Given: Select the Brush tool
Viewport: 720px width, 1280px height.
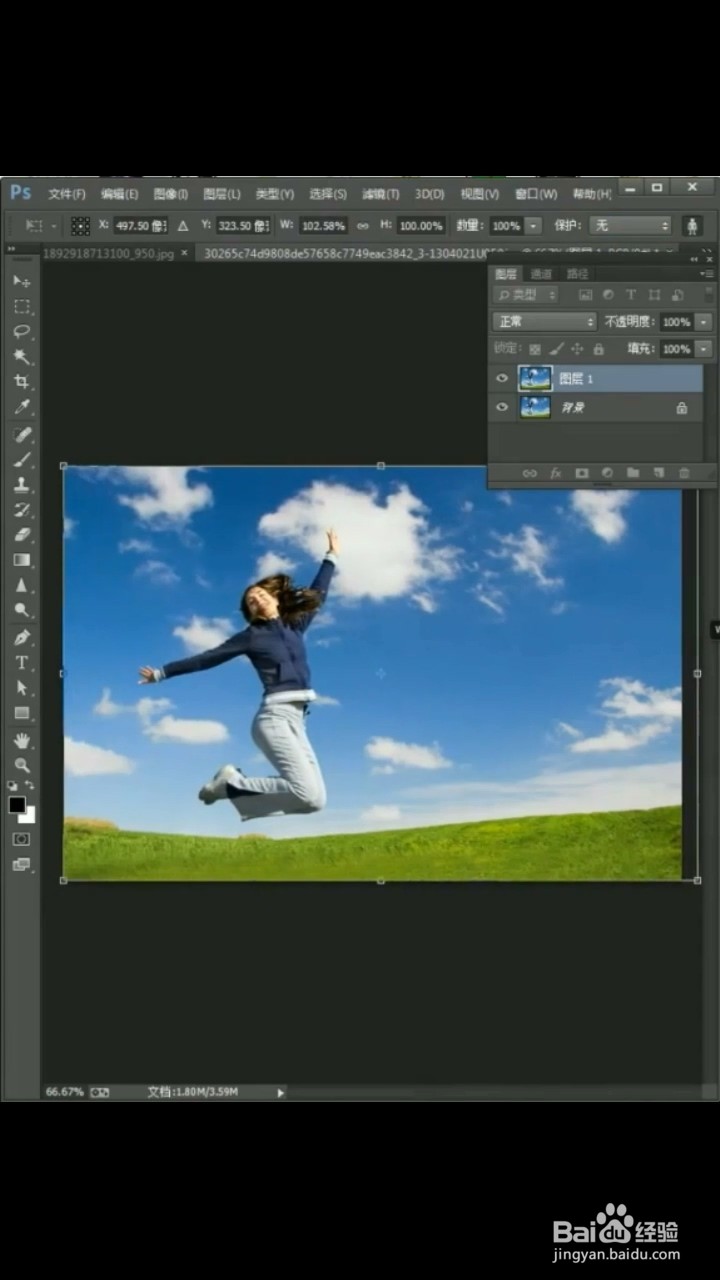Looking at the screenshot, I should (x=21, y=460).
